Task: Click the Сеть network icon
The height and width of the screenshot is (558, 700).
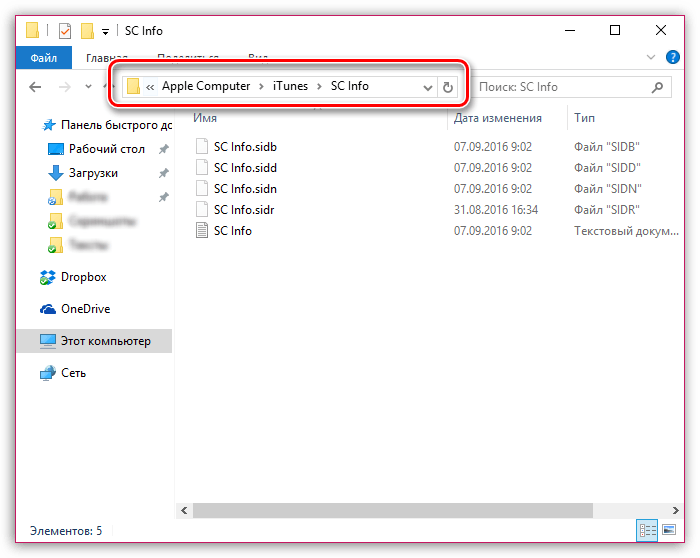Action: (48, 373)
